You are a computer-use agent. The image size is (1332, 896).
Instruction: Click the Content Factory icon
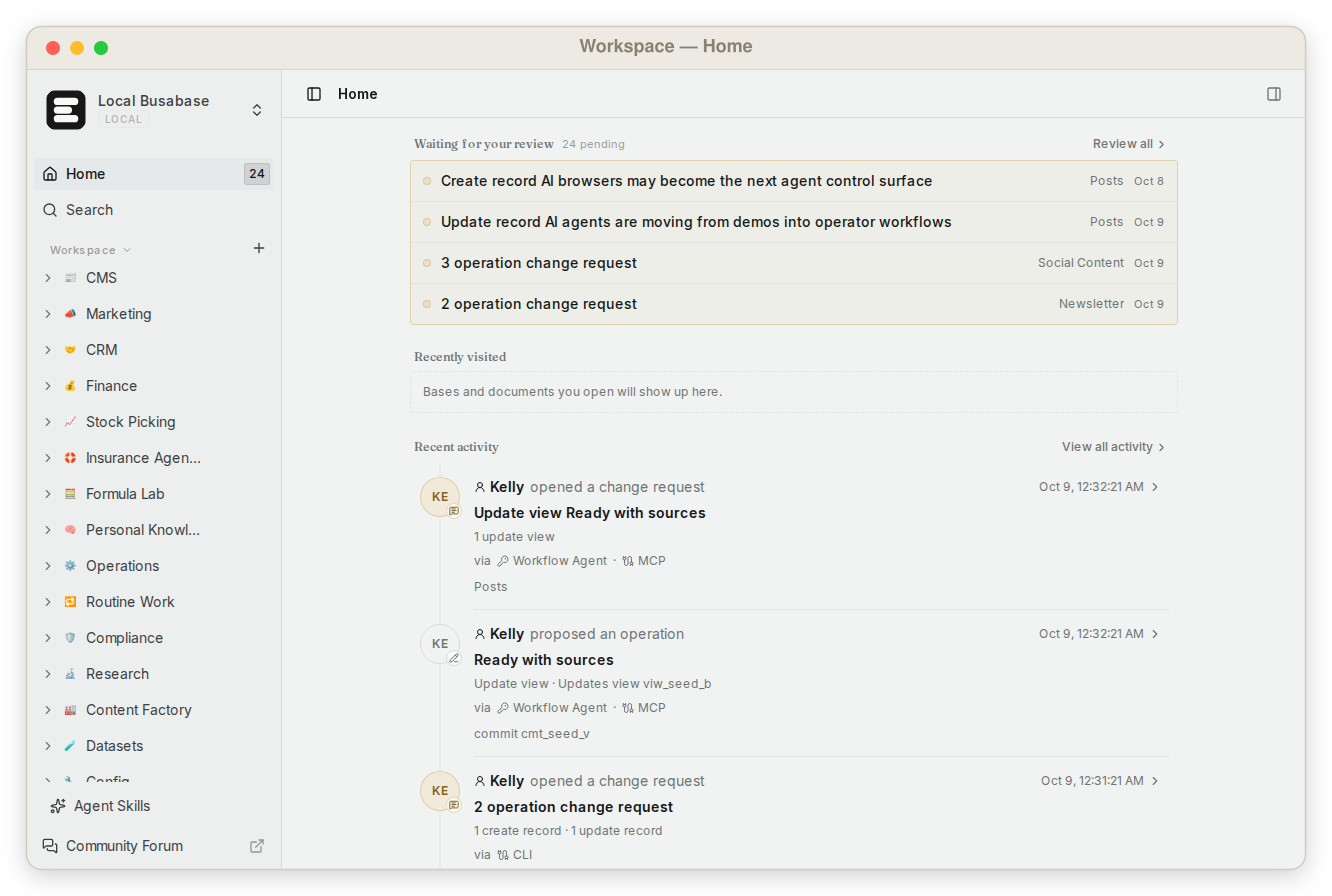pos(70,710)
